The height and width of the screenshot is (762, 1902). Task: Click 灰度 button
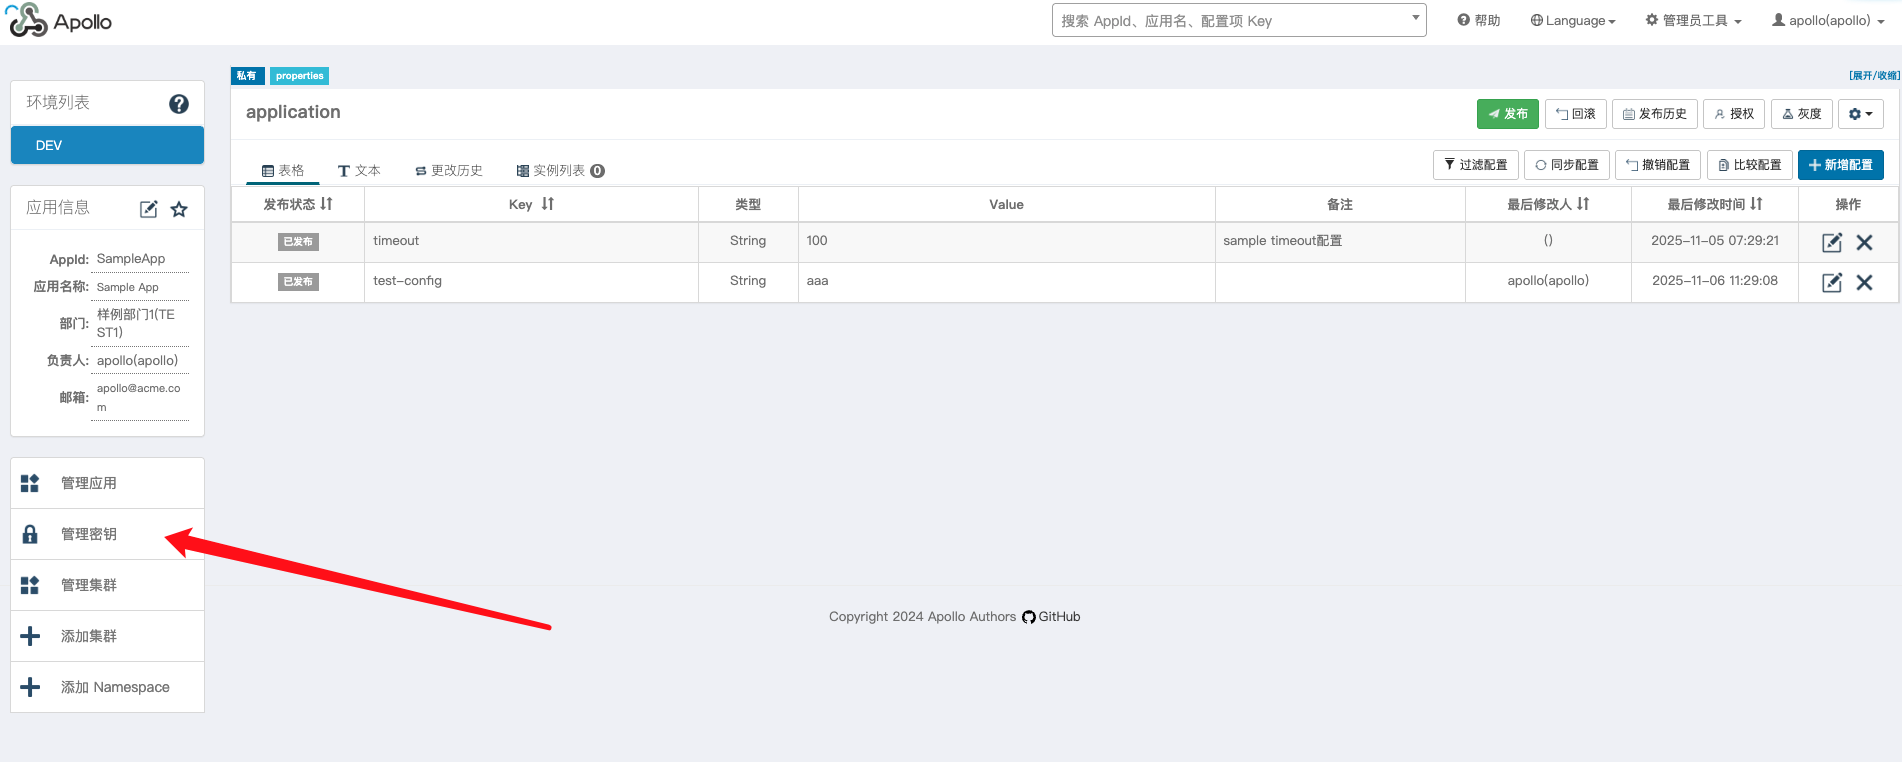point(1802,114)
